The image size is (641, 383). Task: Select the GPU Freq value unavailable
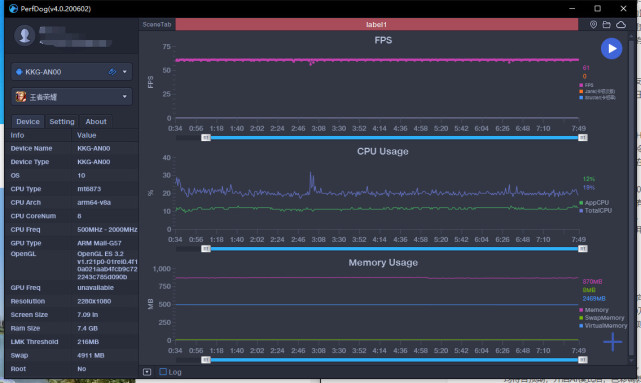[x=95, y=287]
